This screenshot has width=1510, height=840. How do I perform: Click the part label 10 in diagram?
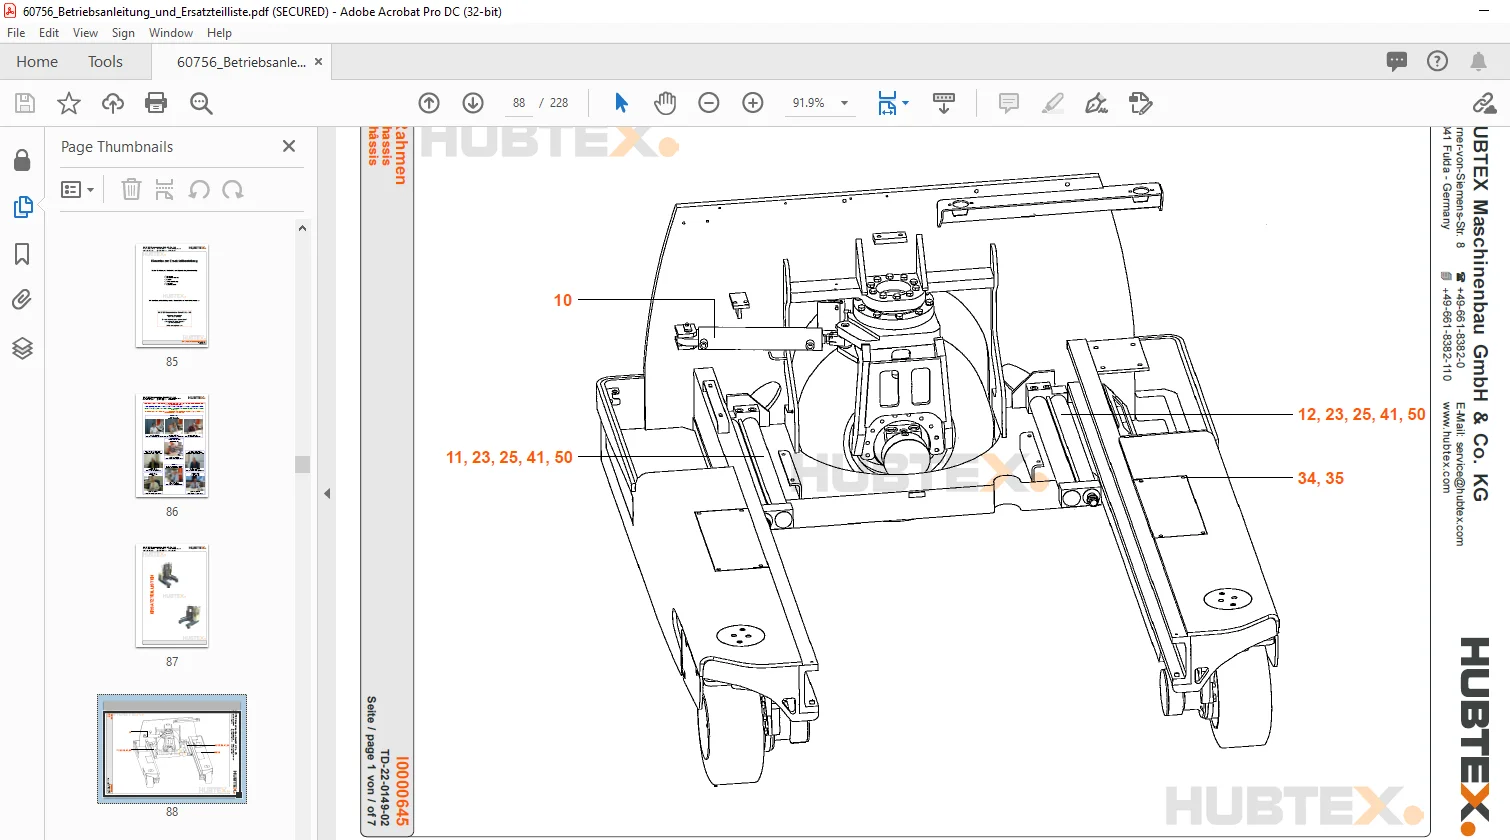coord(563,300)
